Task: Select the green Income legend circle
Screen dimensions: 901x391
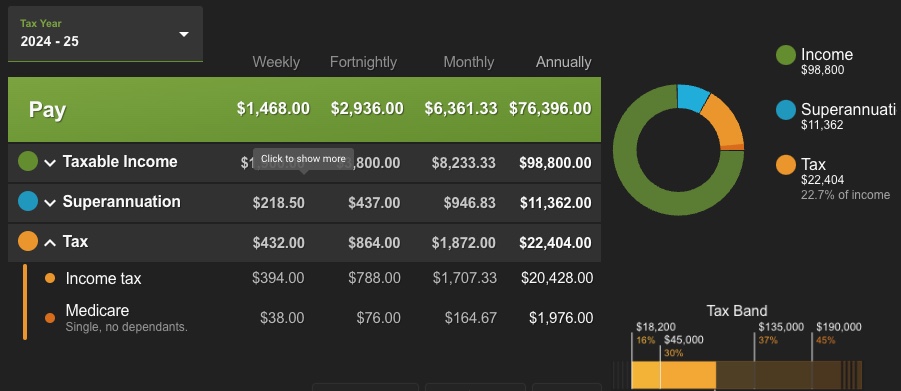Action: [786, 55]
